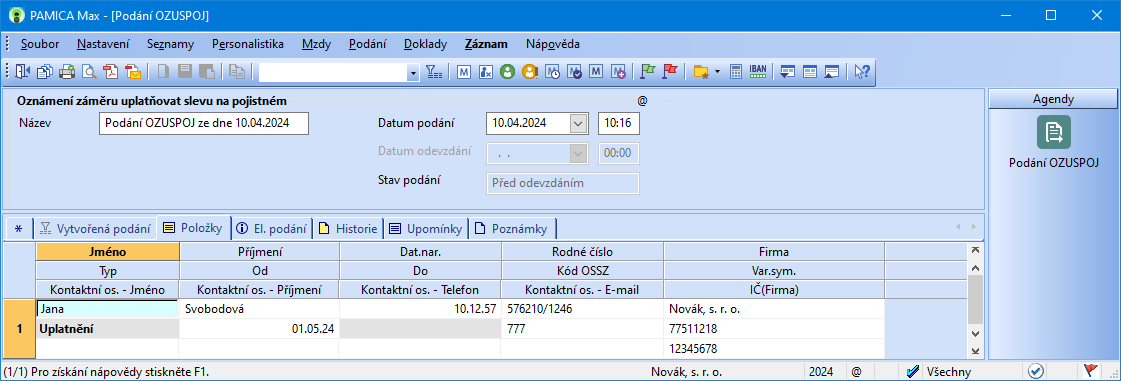Click the PDF export icon
Viewport: 1121px width, 381px height.
[x=111, y=71]
